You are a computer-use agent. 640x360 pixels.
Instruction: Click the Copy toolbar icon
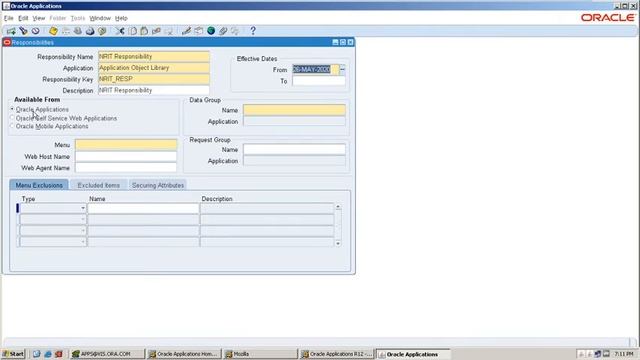point(132,31)
